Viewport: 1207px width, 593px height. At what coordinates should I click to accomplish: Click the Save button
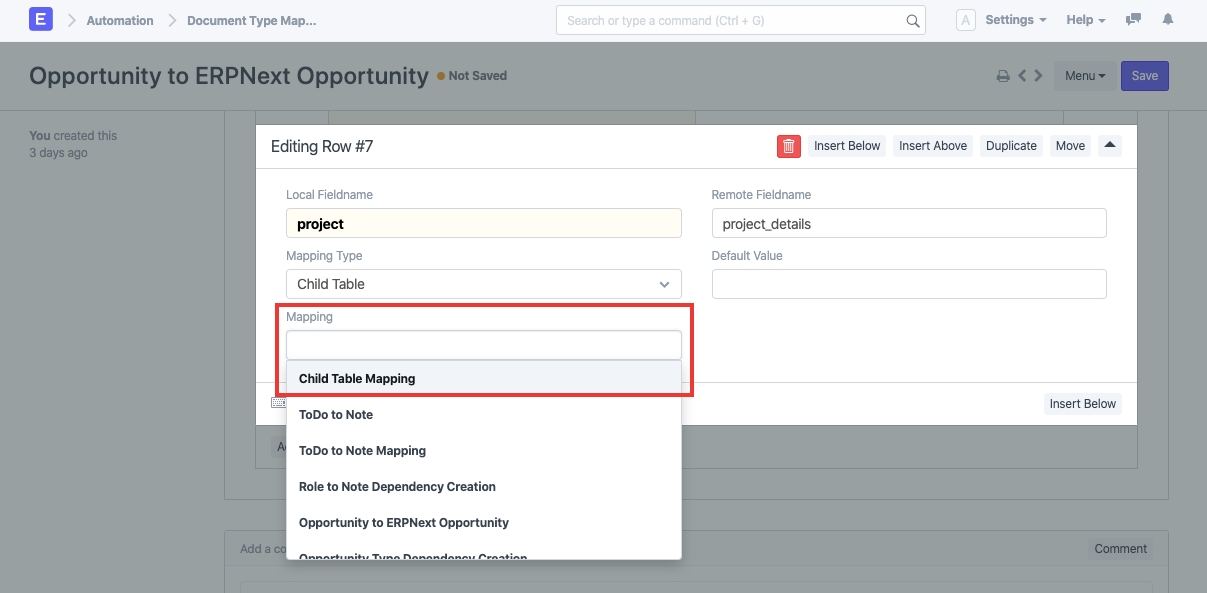(1144, 76)
